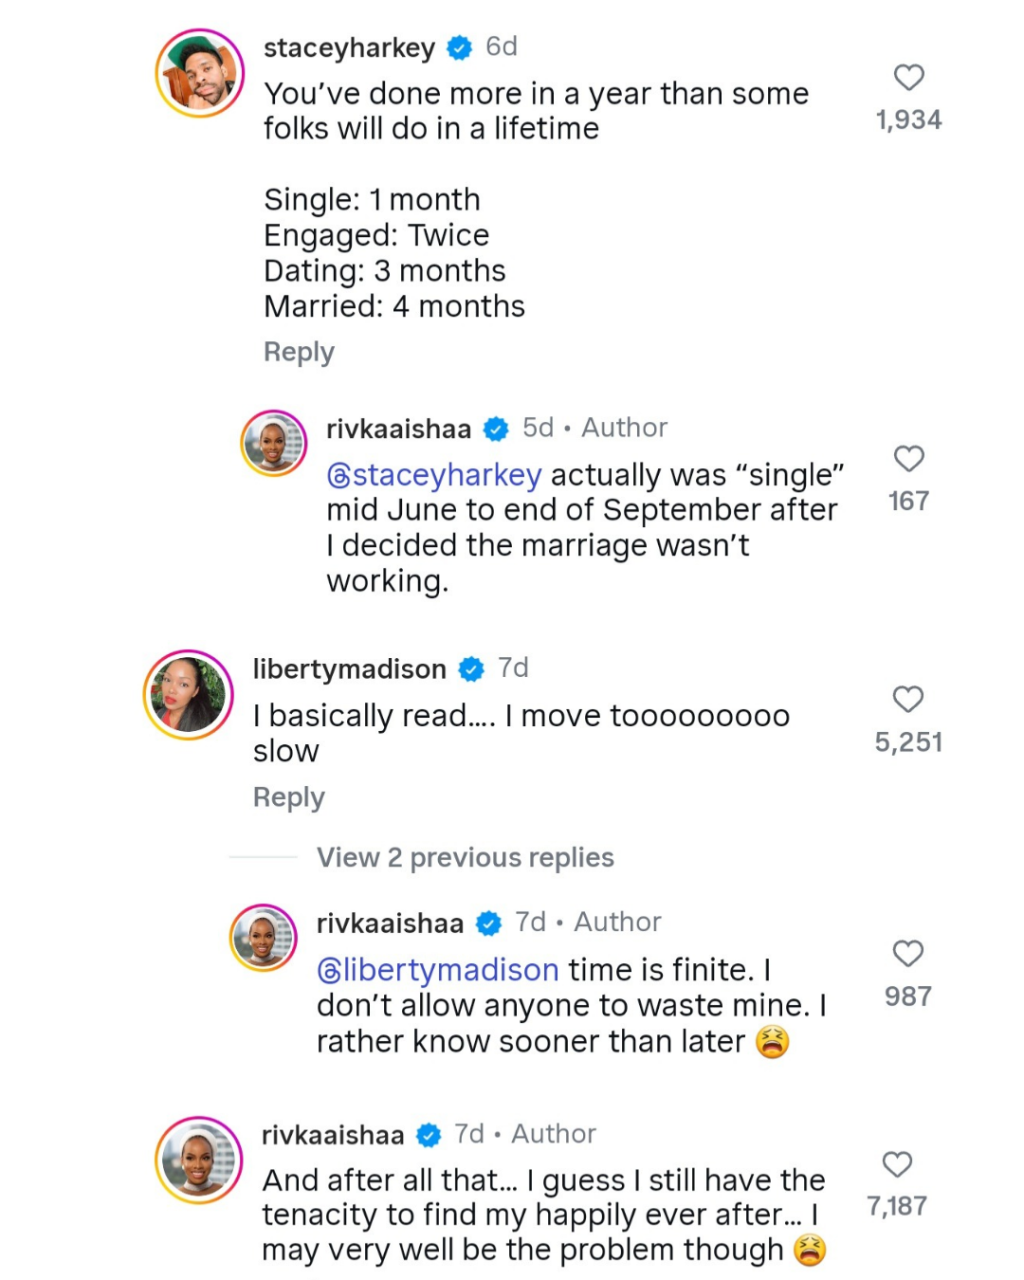Expand View 2 previous replies
The width and height of the screenshot is (1024, 1280).
465,858
